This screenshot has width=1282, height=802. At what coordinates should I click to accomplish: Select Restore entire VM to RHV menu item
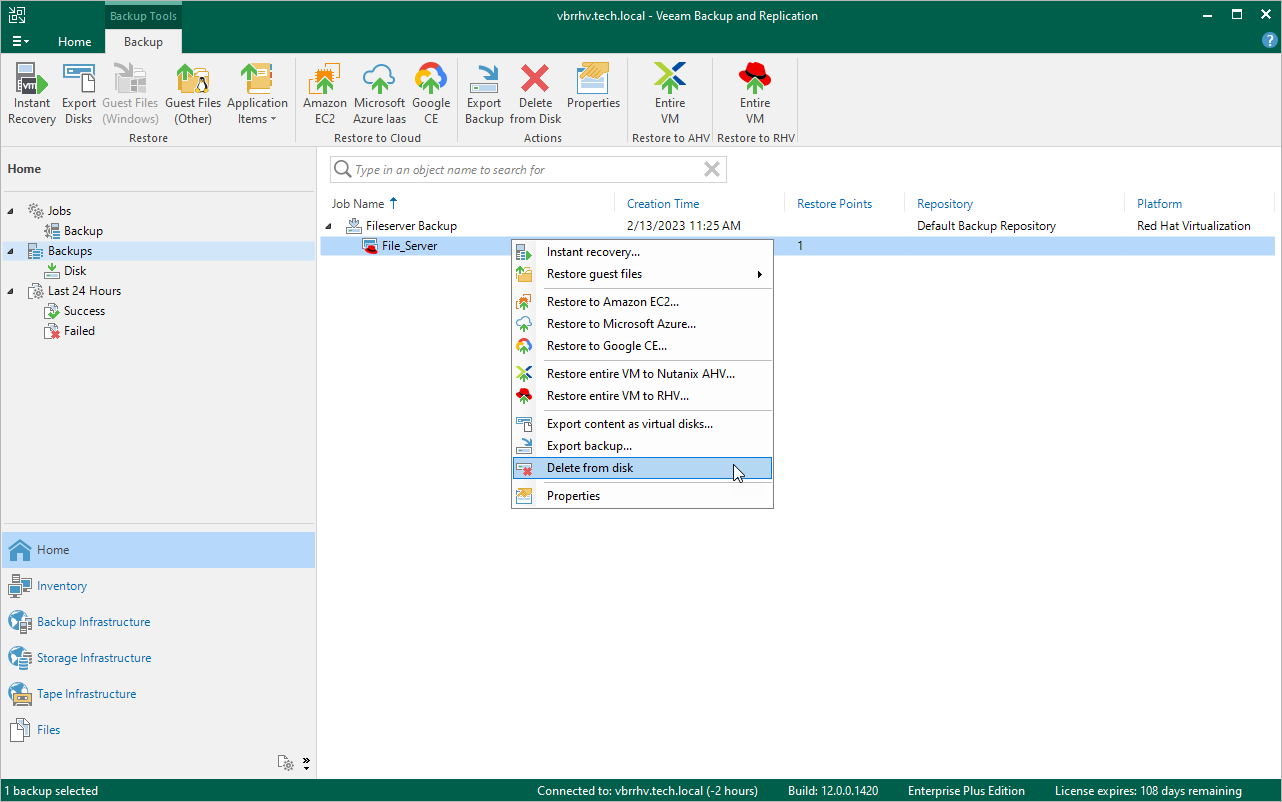click(642, 396)
